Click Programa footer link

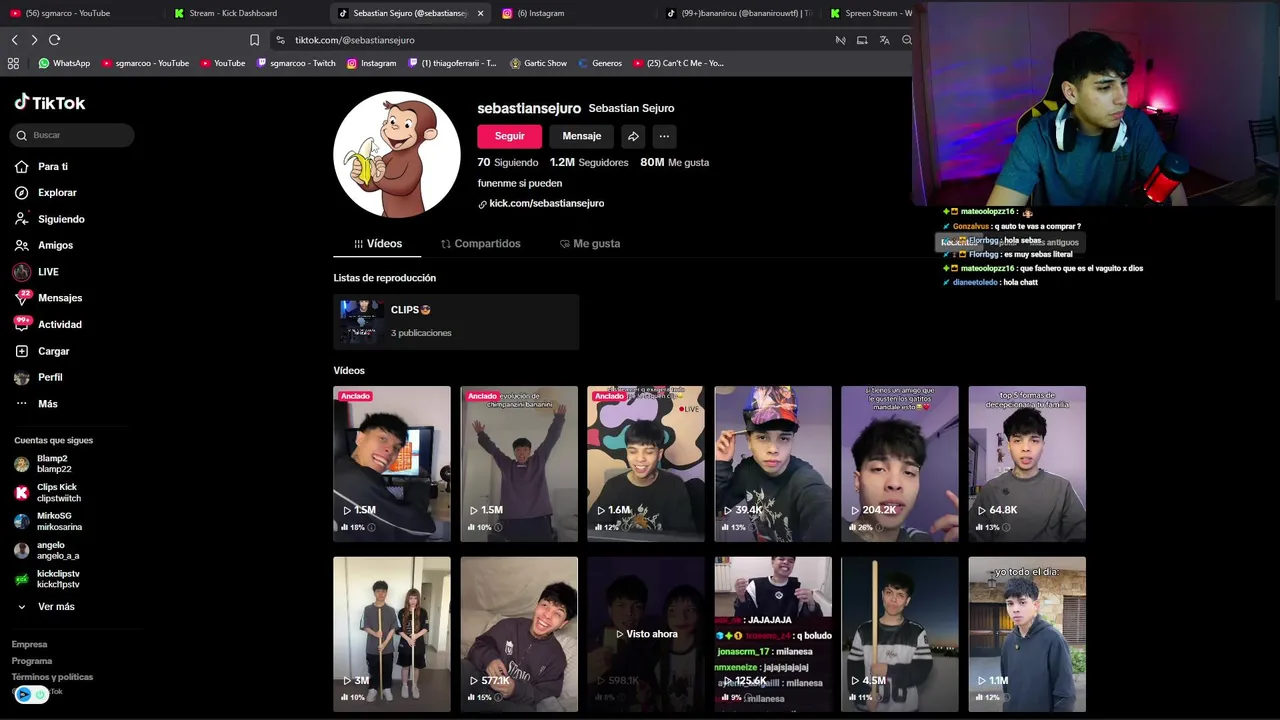pos(32,661)
